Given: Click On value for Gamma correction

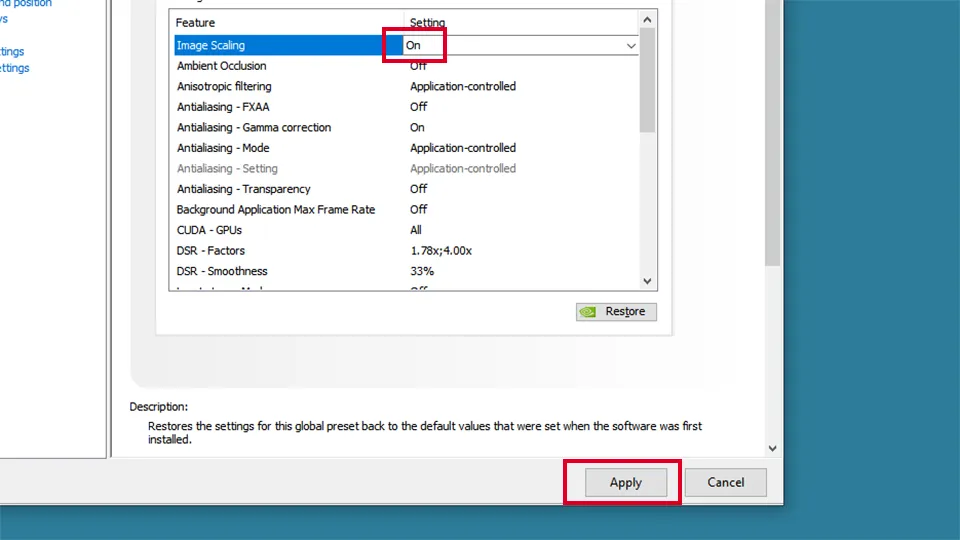Looking at the screenshot, I should click(x=417, y=127).
